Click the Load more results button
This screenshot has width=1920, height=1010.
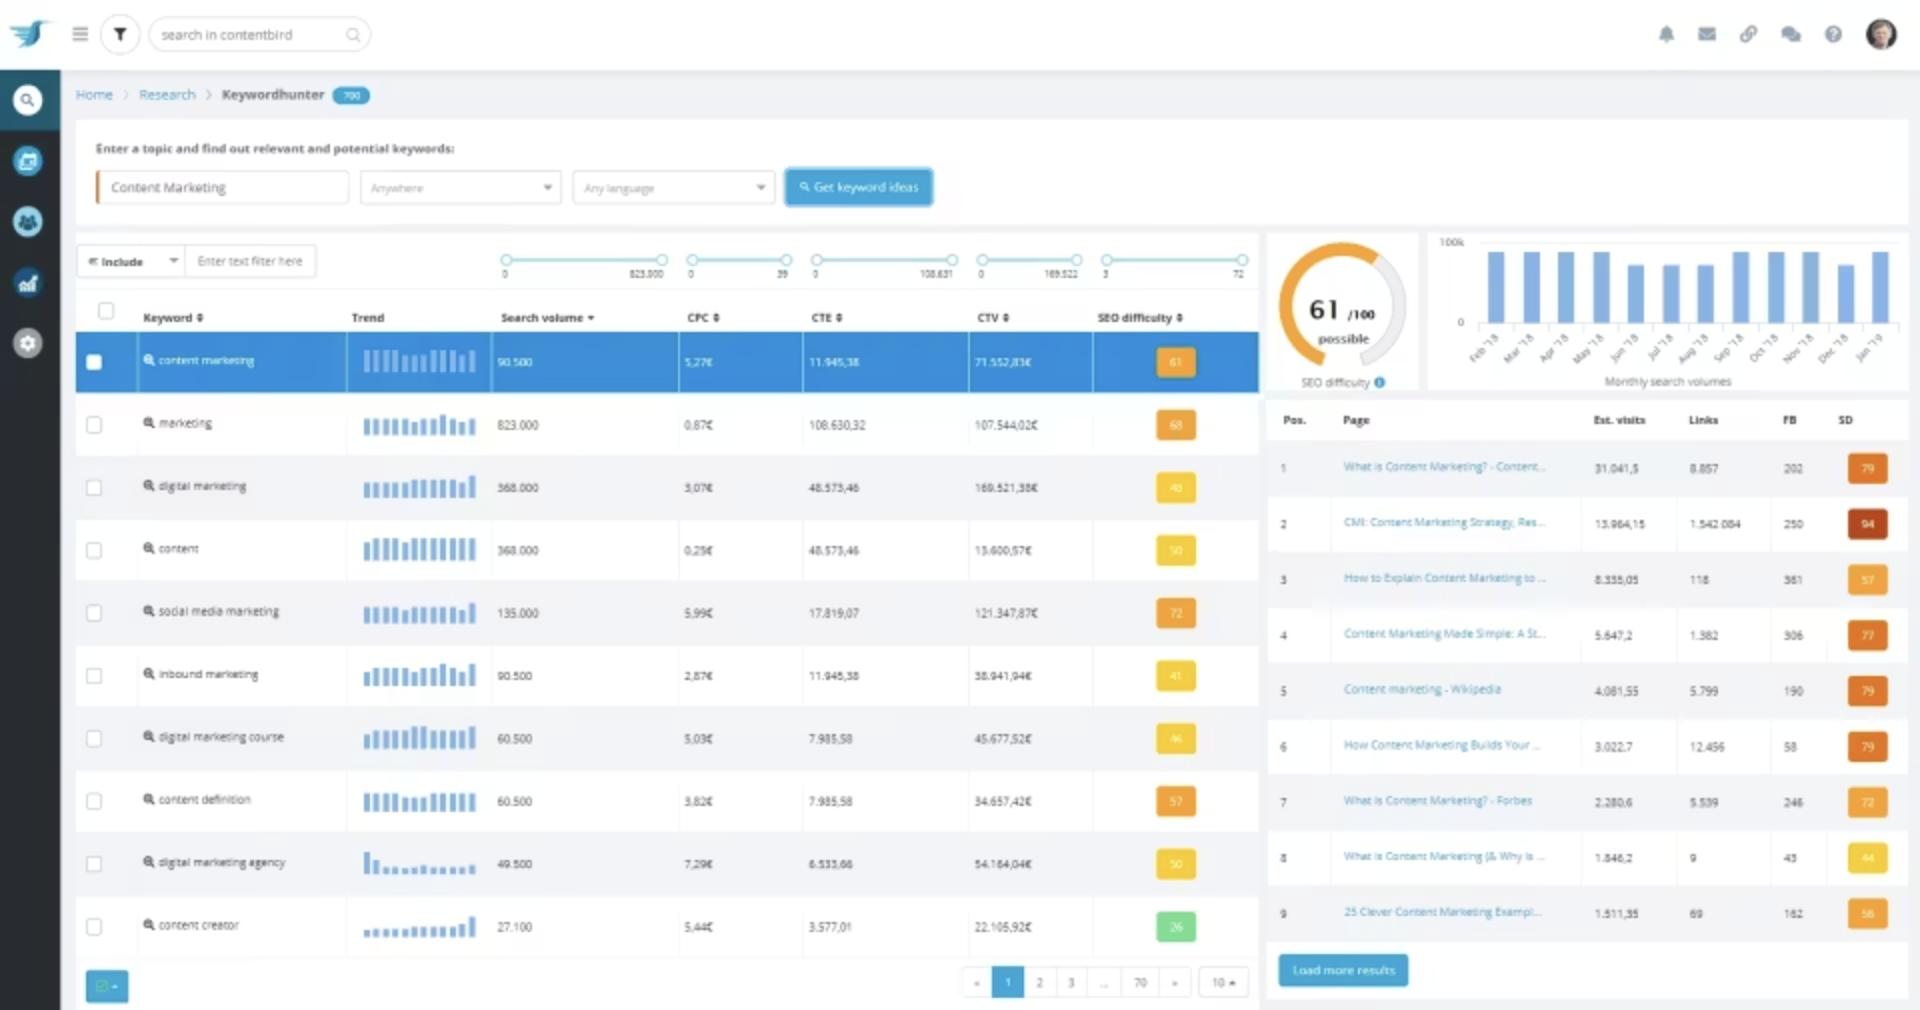pyautogui.click(x=1342, y=970)
